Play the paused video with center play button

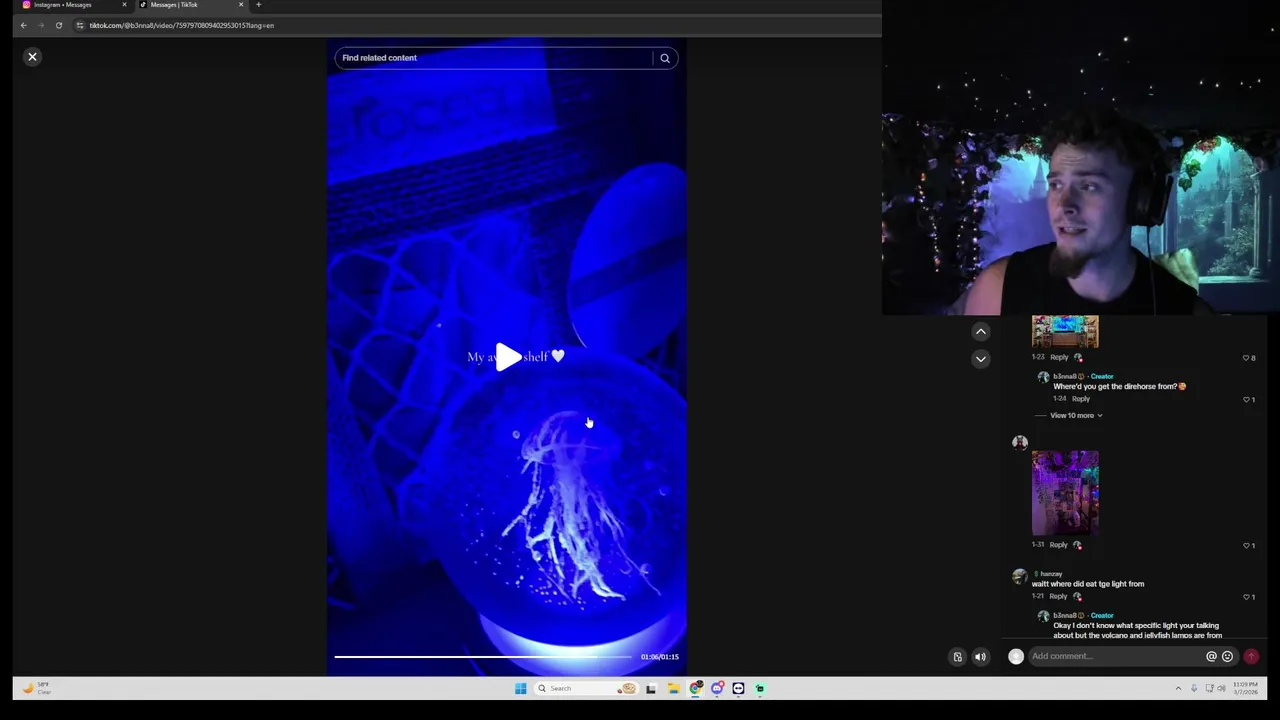(x=508, y=357)
